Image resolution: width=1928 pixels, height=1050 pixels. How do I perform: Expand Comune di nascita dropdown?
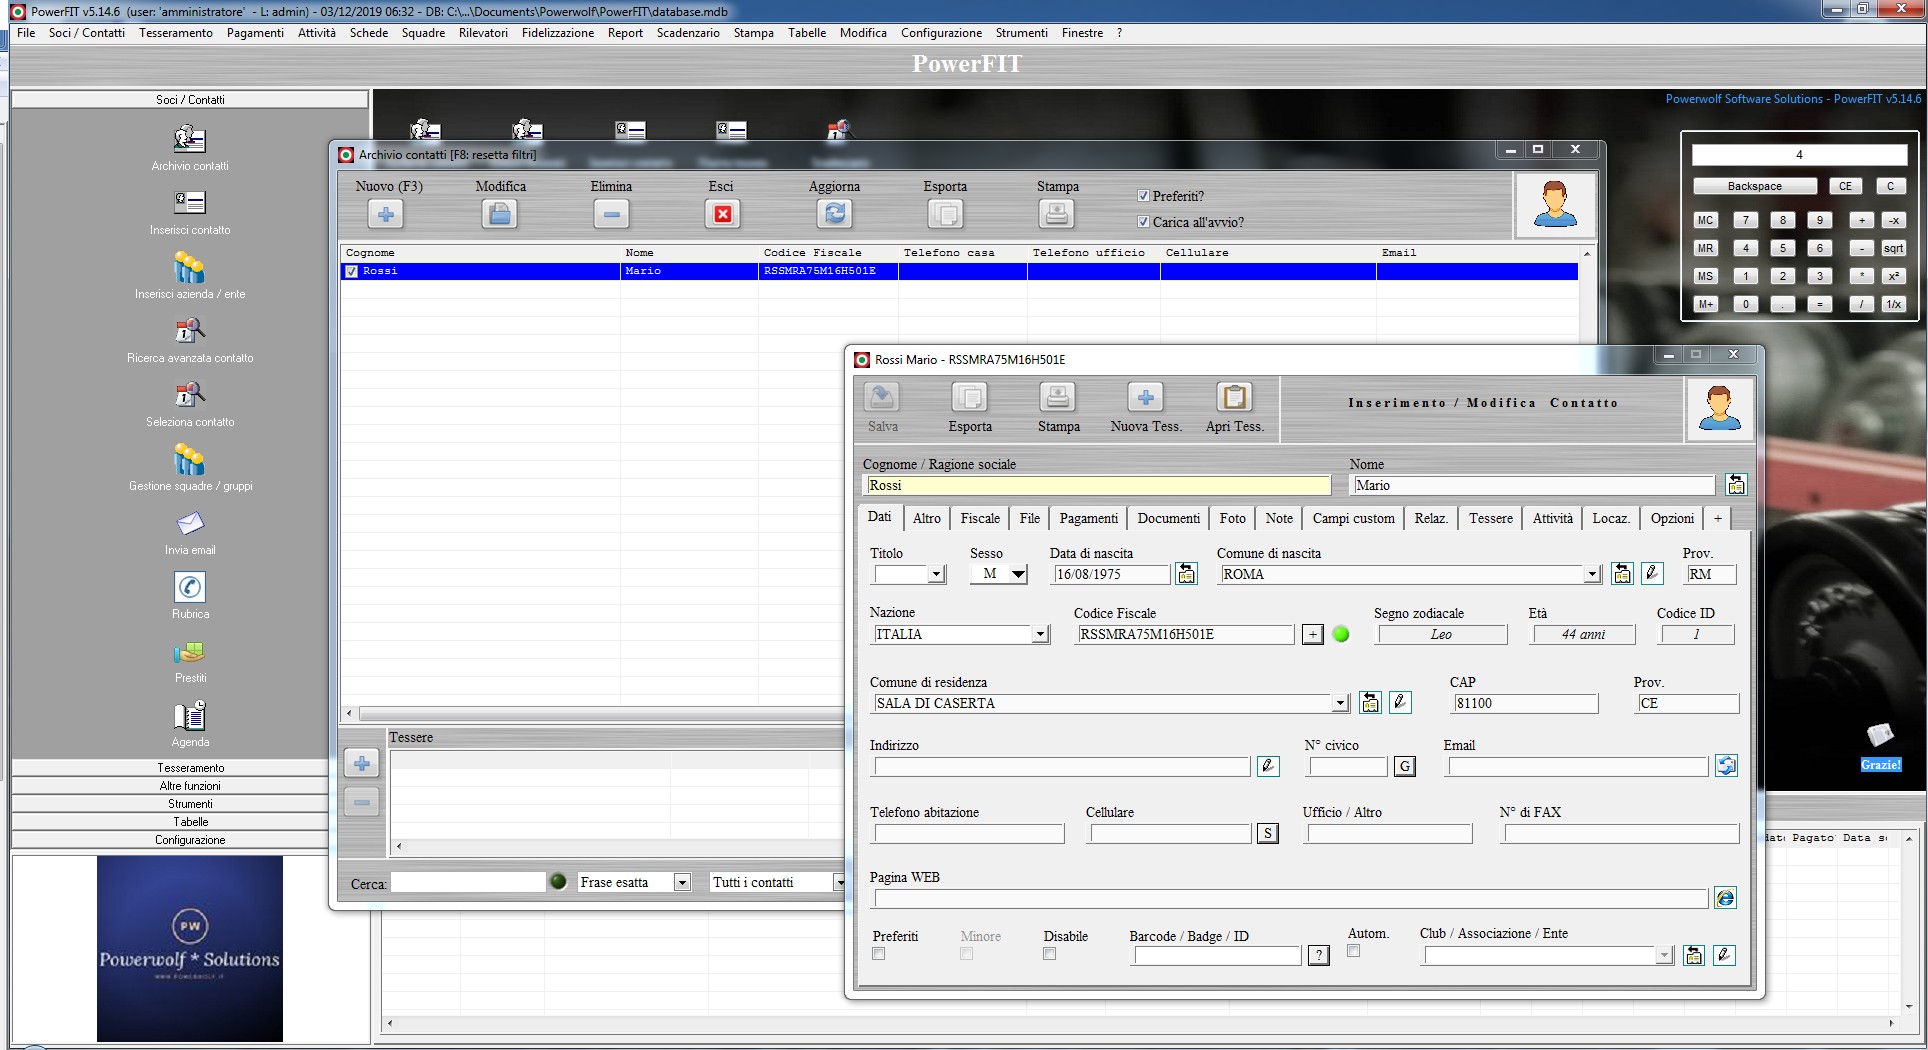click(1592, 575)
